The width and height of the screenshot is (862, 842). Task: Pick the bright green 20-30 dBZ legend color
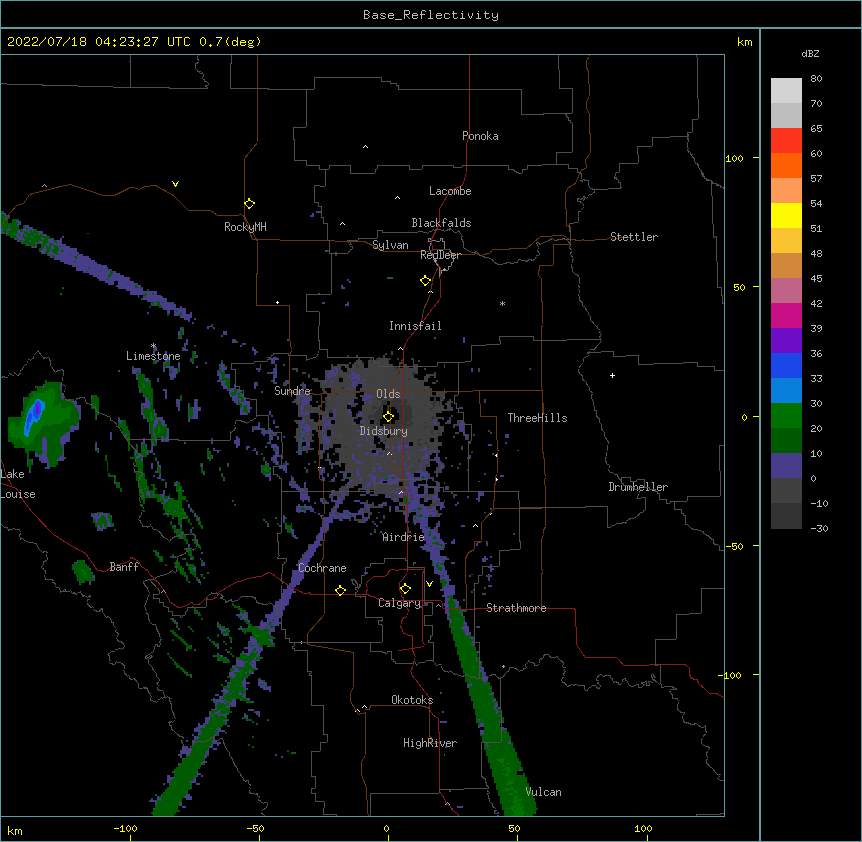(x=786, y=416)
